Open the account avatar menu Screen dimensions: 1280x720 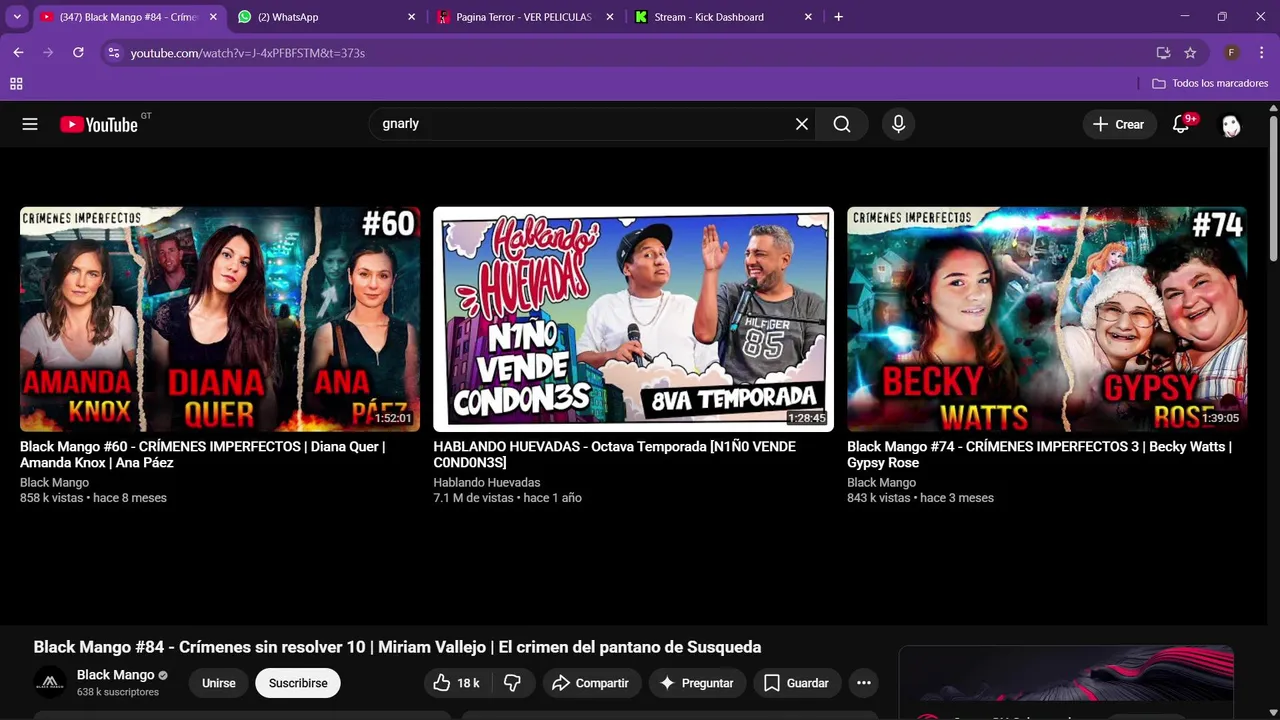[1231, 125]
